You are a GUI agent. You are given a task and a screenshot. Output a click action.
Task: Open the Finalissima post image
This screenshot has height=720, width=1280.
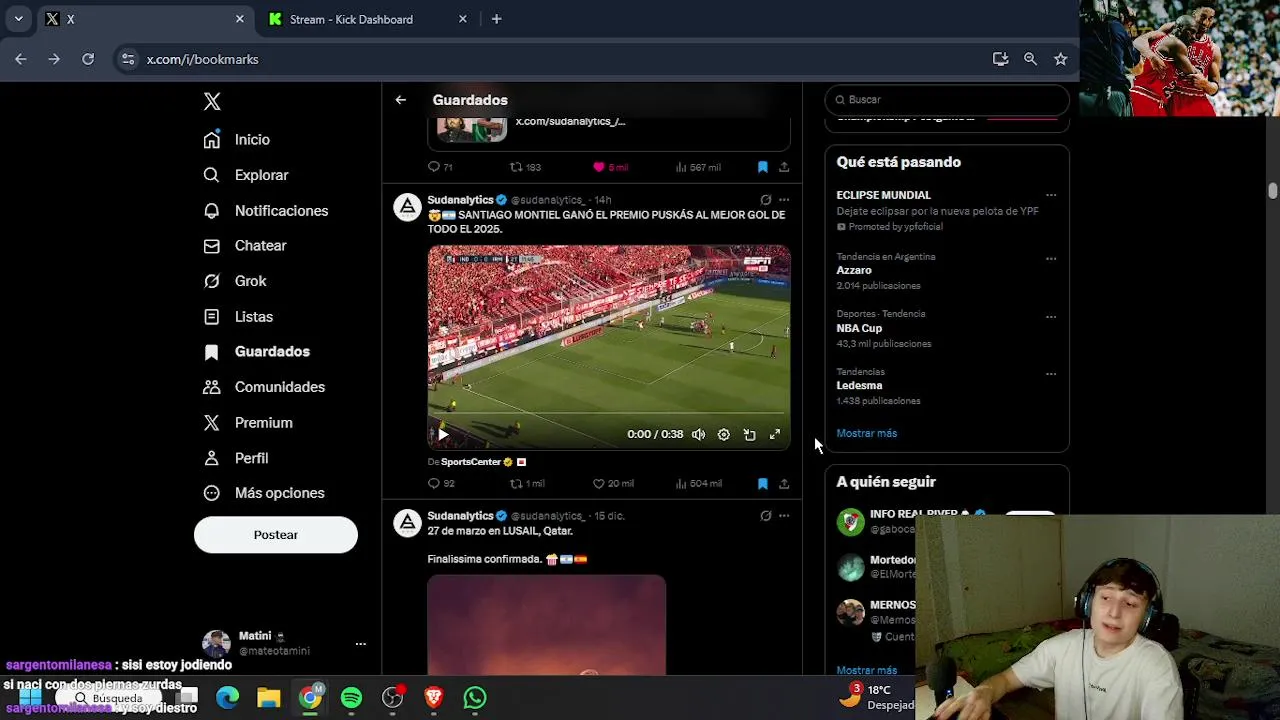546,625
